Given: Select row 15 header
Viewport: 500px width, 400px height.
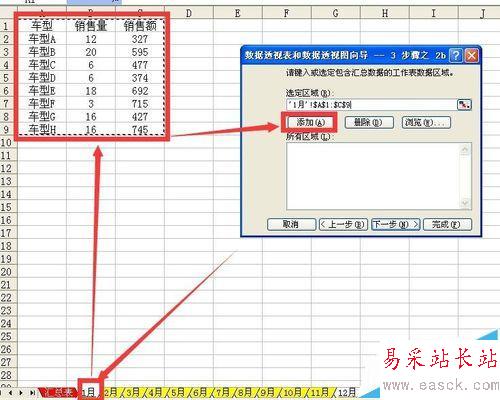Looking at the screenshot, I should [x=7, y=207].
